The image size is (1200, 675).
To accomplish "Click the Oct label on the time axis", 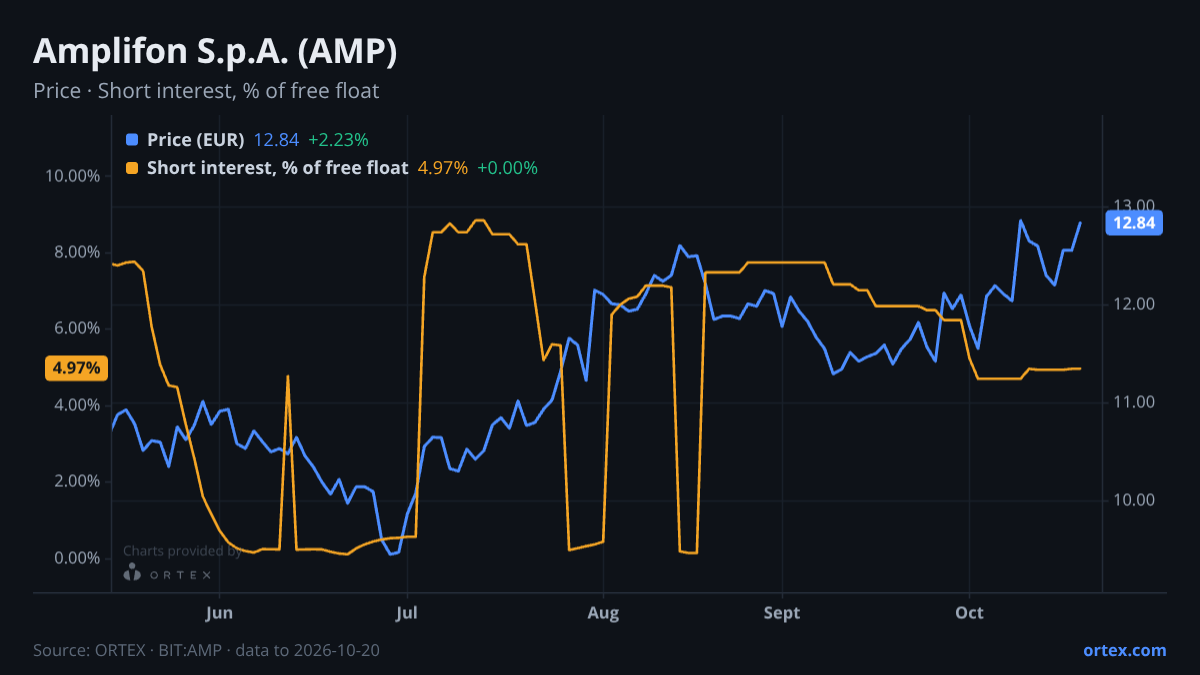I will pyautogui.click(x=969, y=613).
